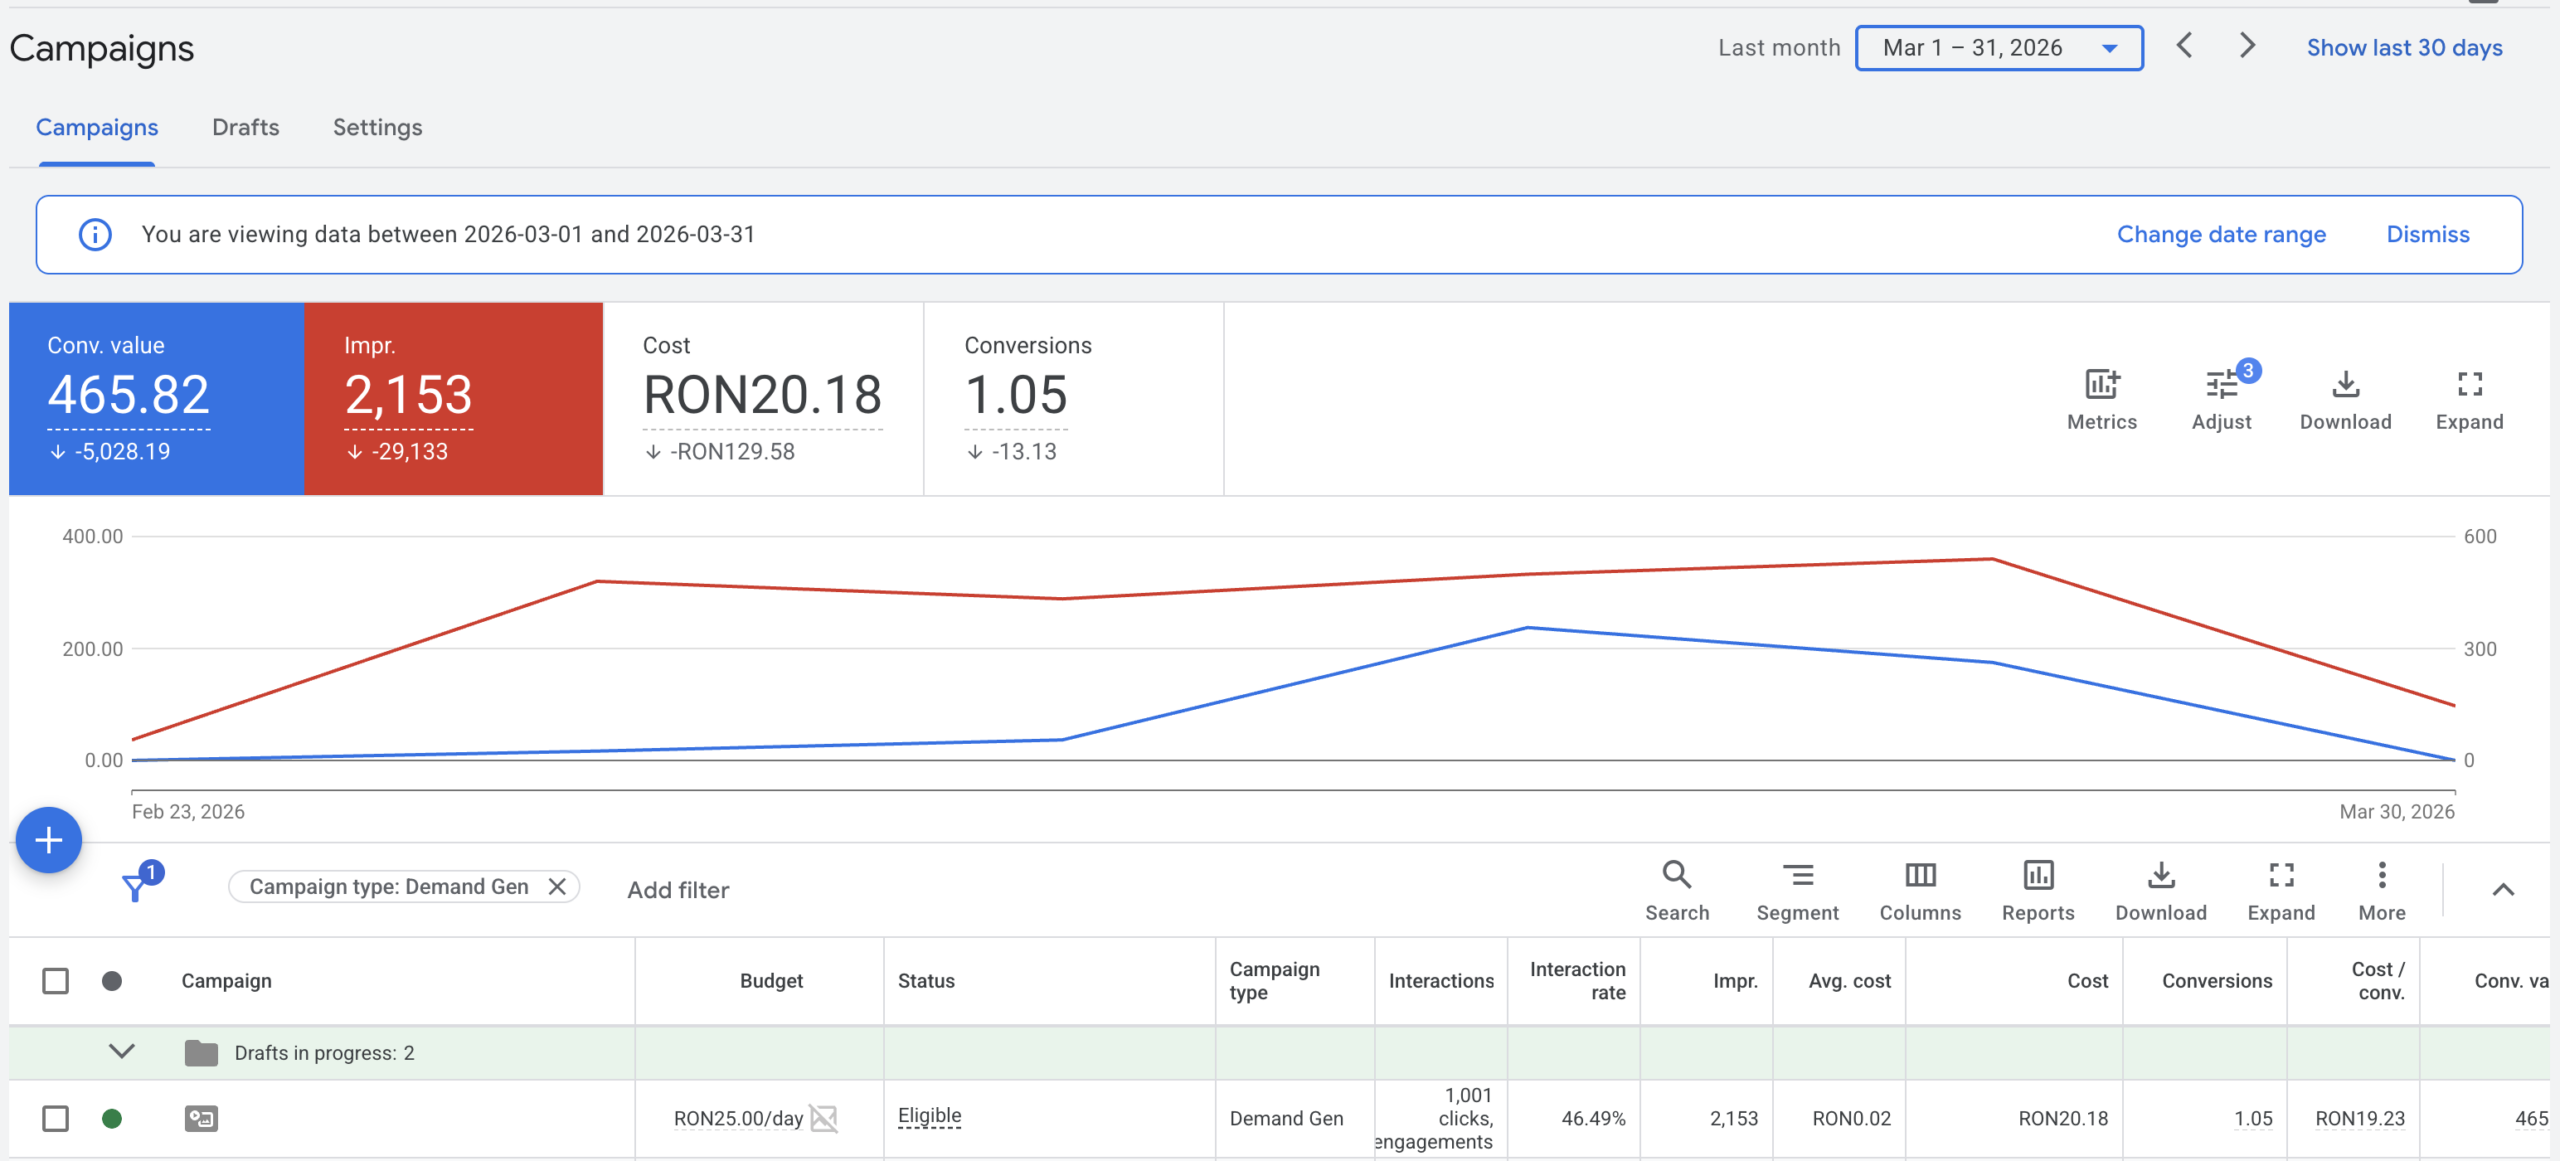Click the green enabled status dot
The height and width of the screenshot is (1161, 2560).
(112, 1118)
